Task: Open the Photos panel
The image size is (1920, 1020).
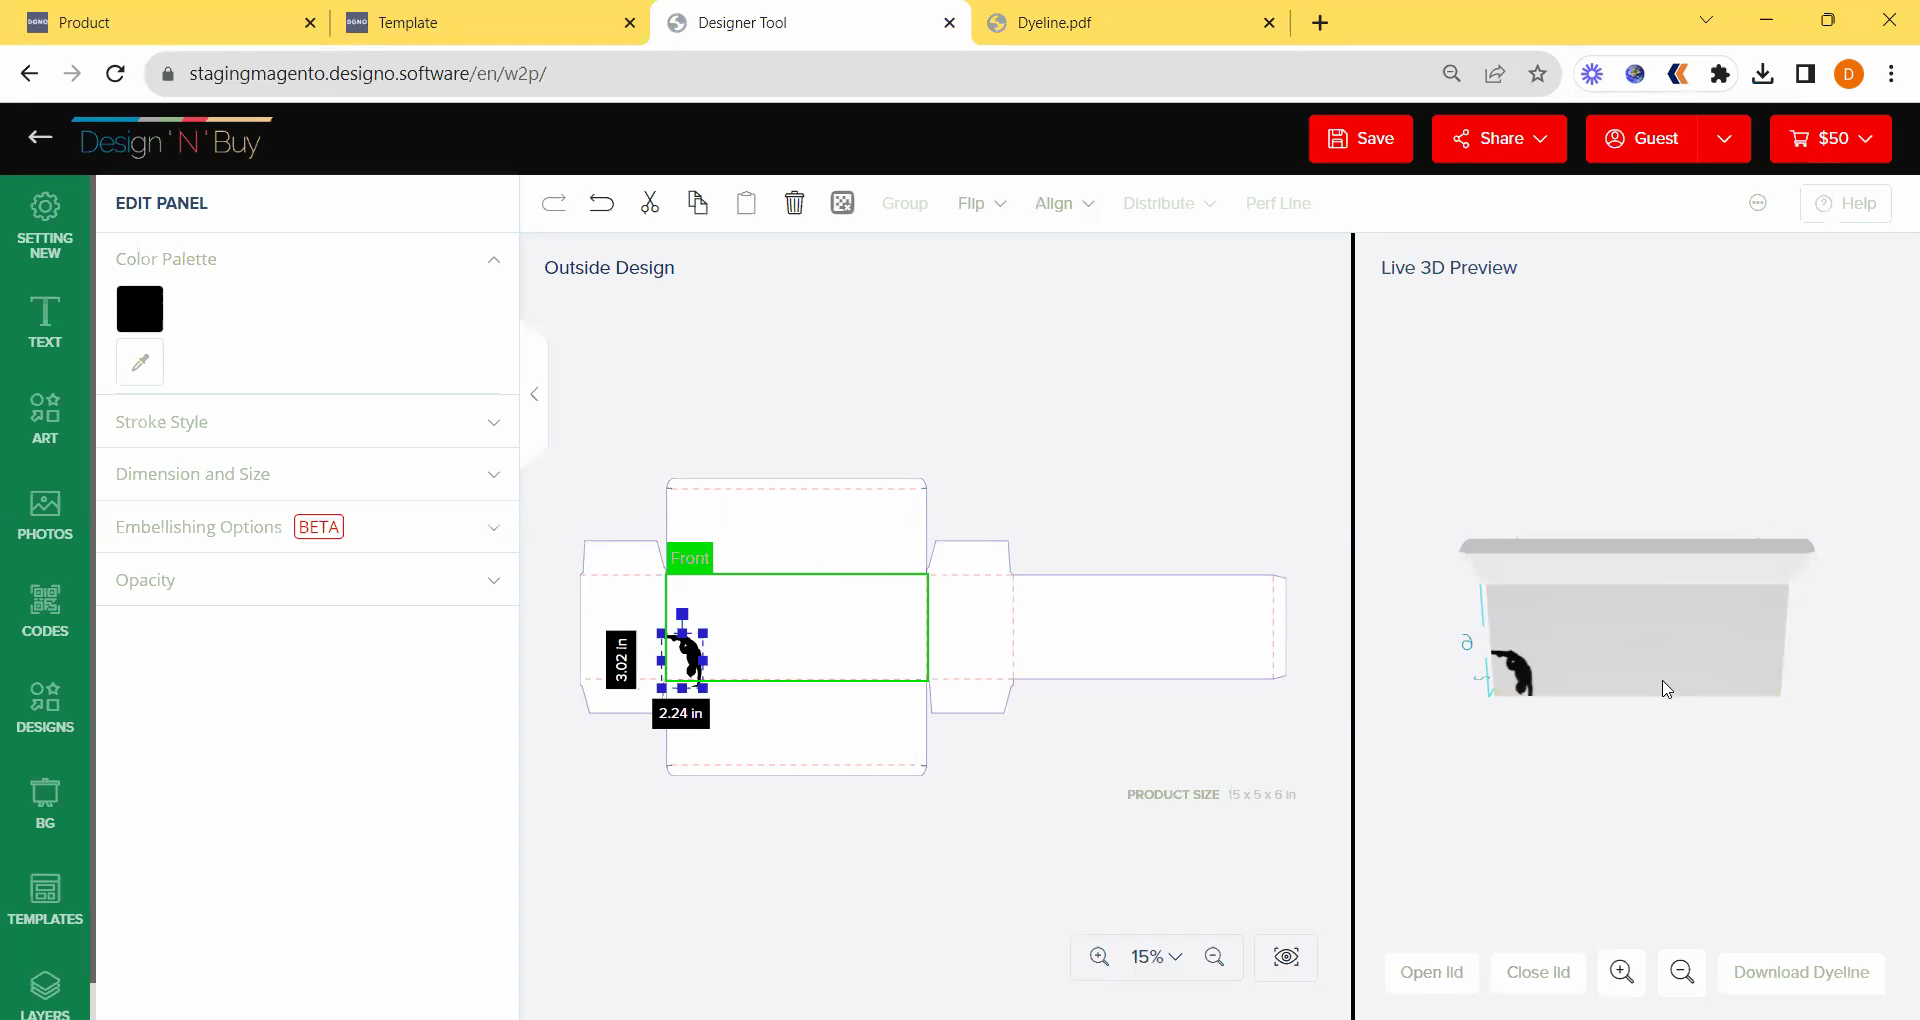Action: (x=45, y=515)
